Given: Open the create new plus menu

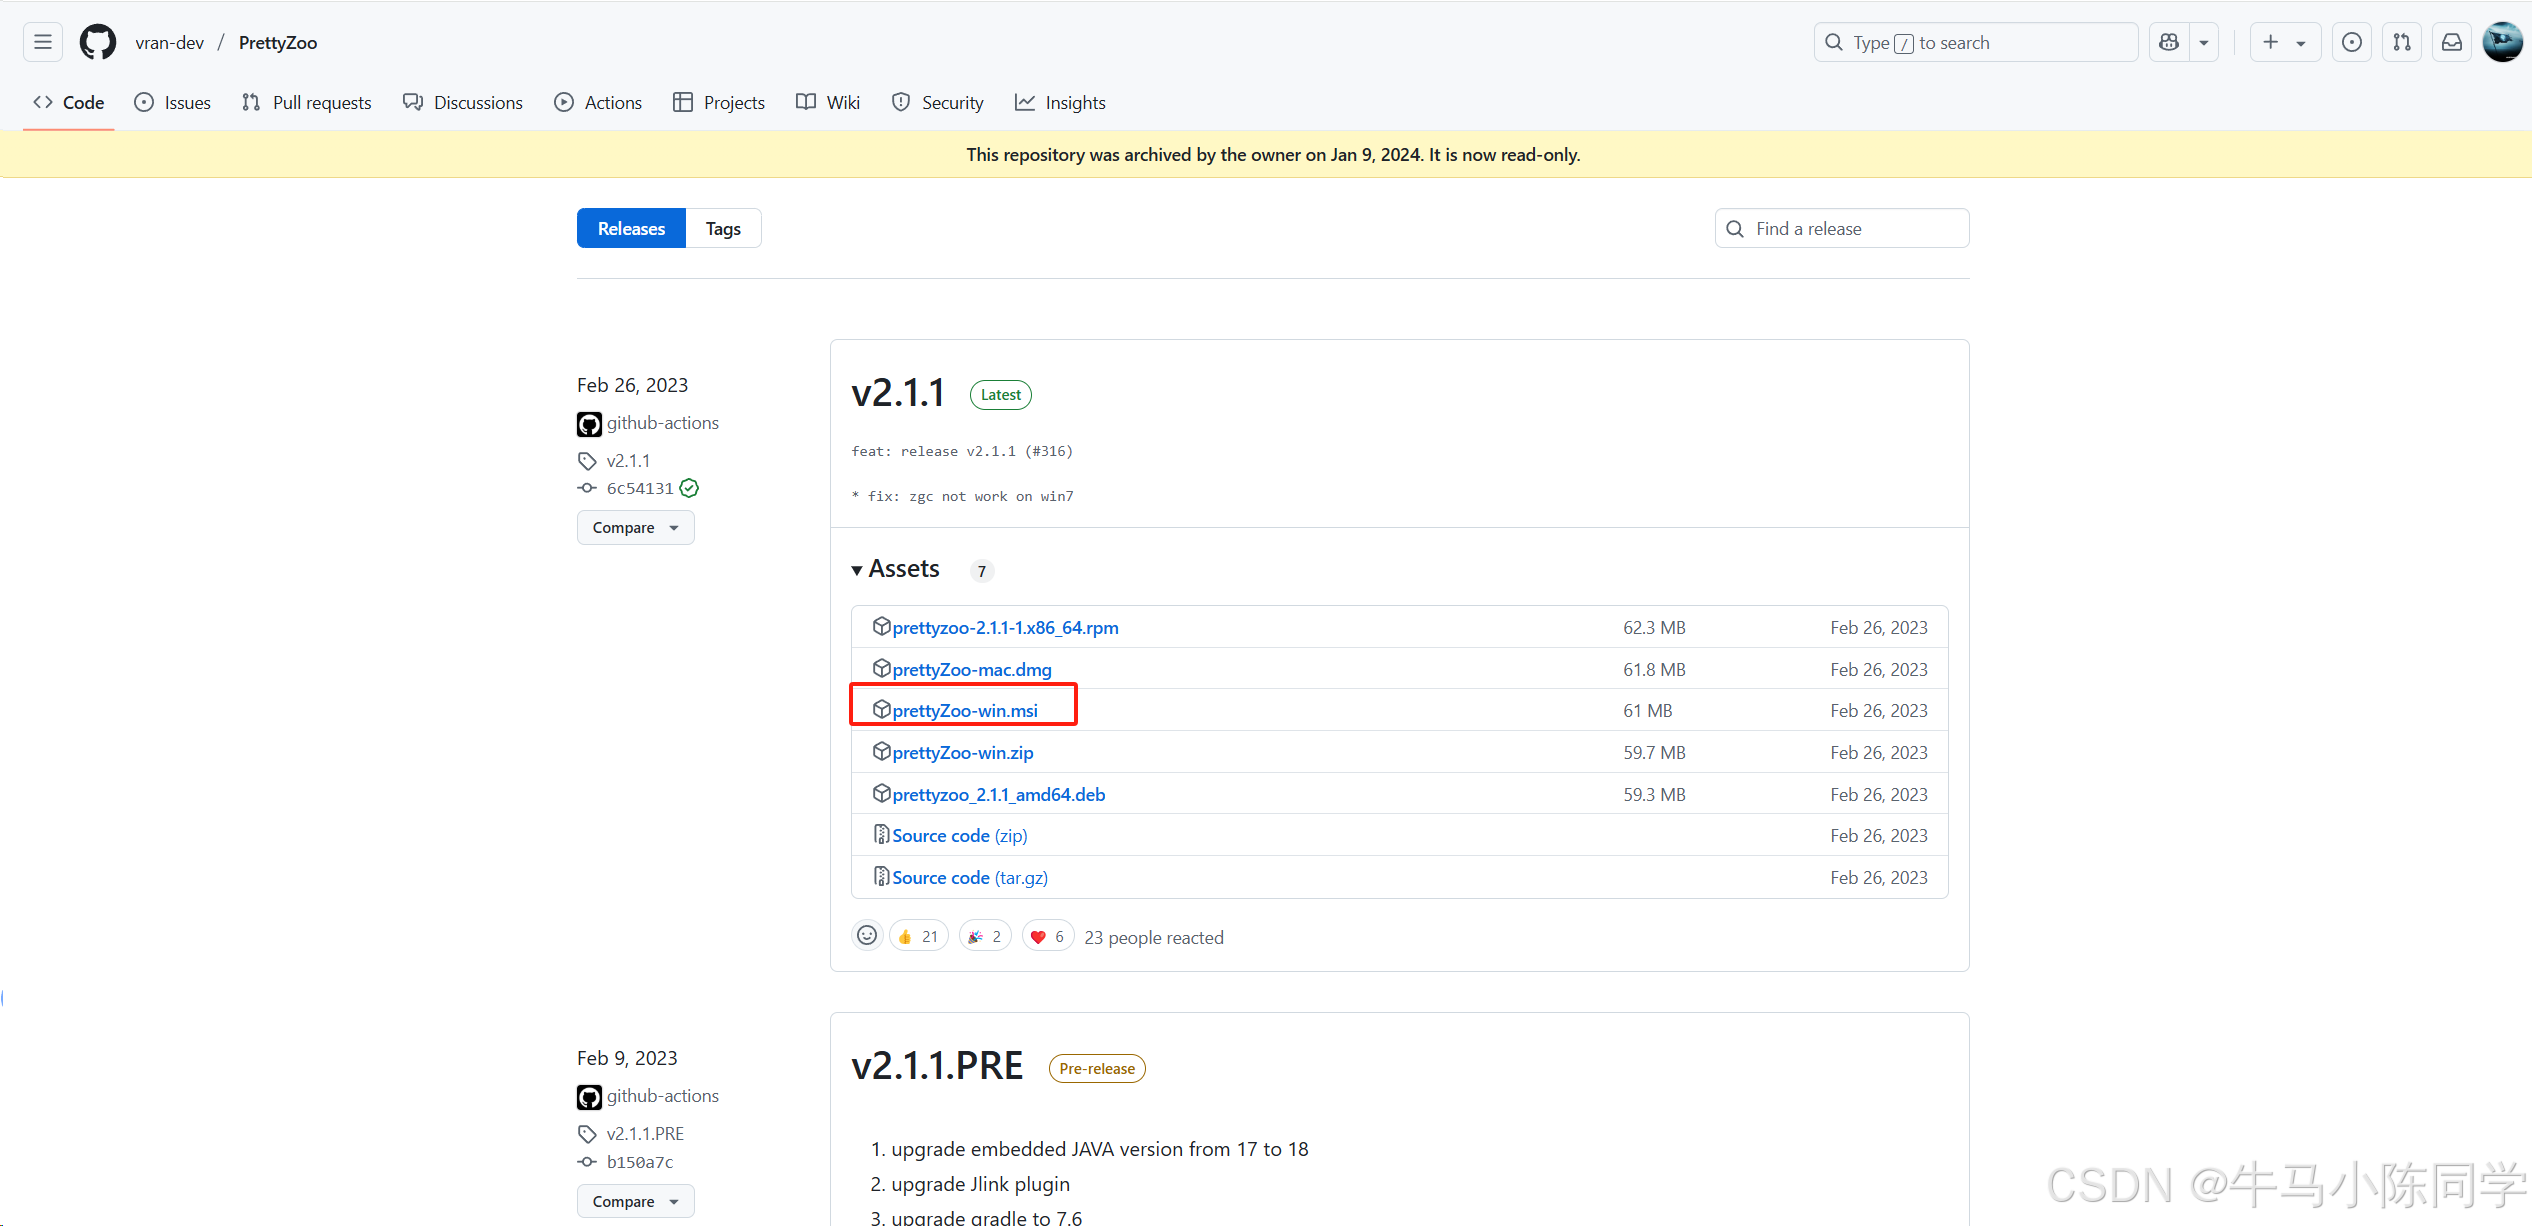Looking at the screenshot, I should [2285, 42].
